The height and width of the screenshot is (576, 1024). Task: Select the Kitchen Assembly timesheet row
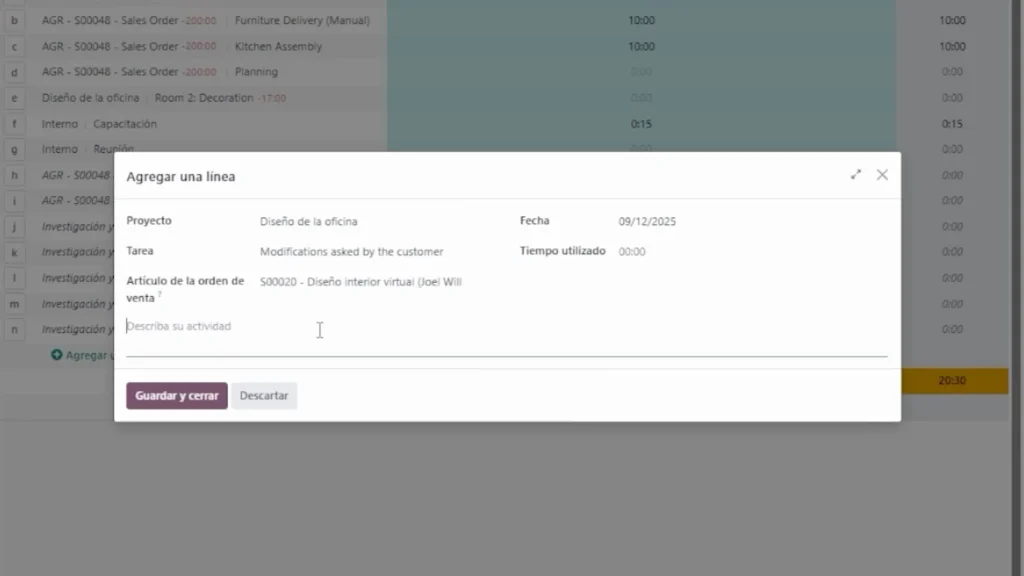point(278,46)
